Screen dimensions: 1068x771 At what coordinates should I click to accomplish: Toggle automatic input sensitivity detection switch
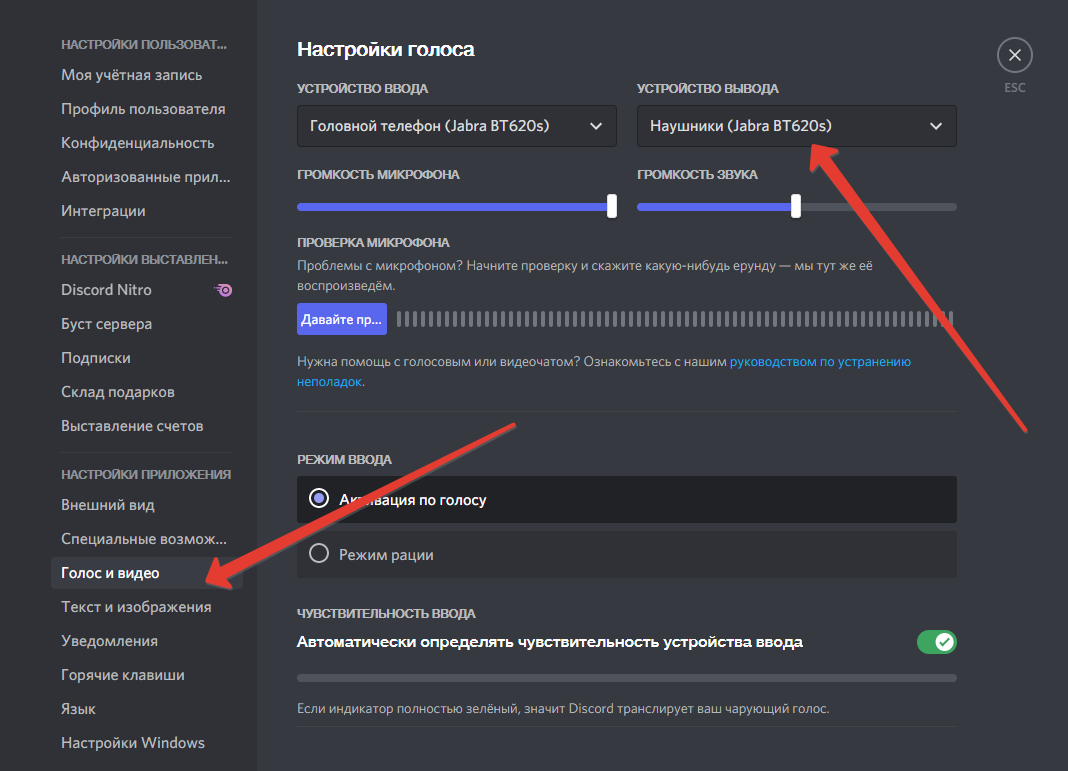(x=936, y=642)
